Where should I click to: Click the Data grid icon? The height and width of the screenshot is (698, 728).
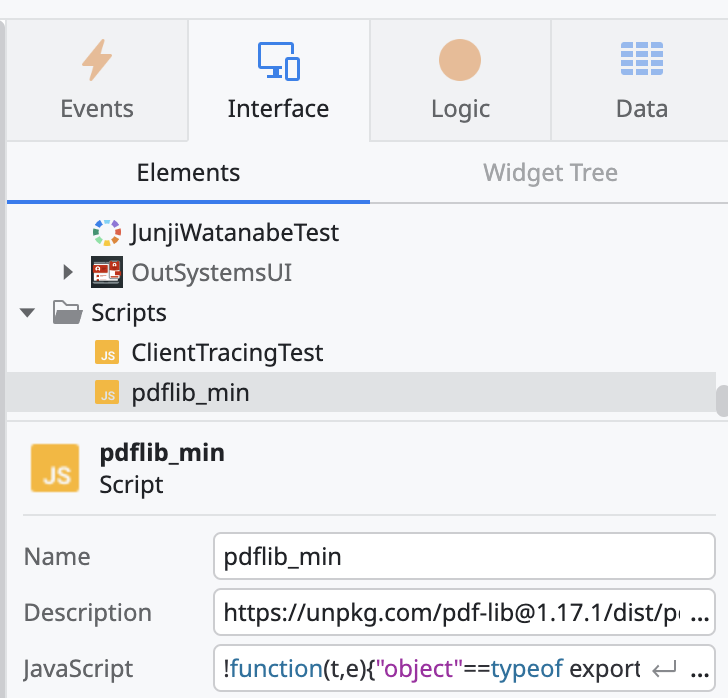[642, 60]
